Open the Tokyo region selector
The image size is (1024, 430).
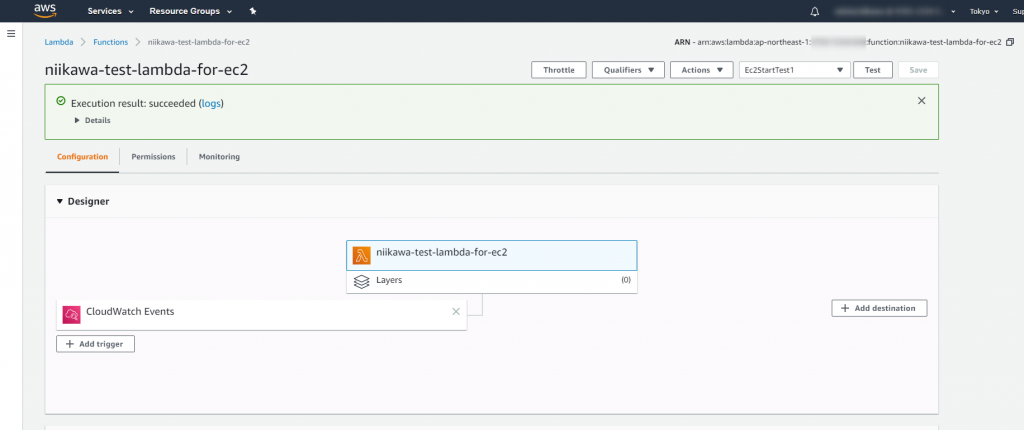point(984,11)
